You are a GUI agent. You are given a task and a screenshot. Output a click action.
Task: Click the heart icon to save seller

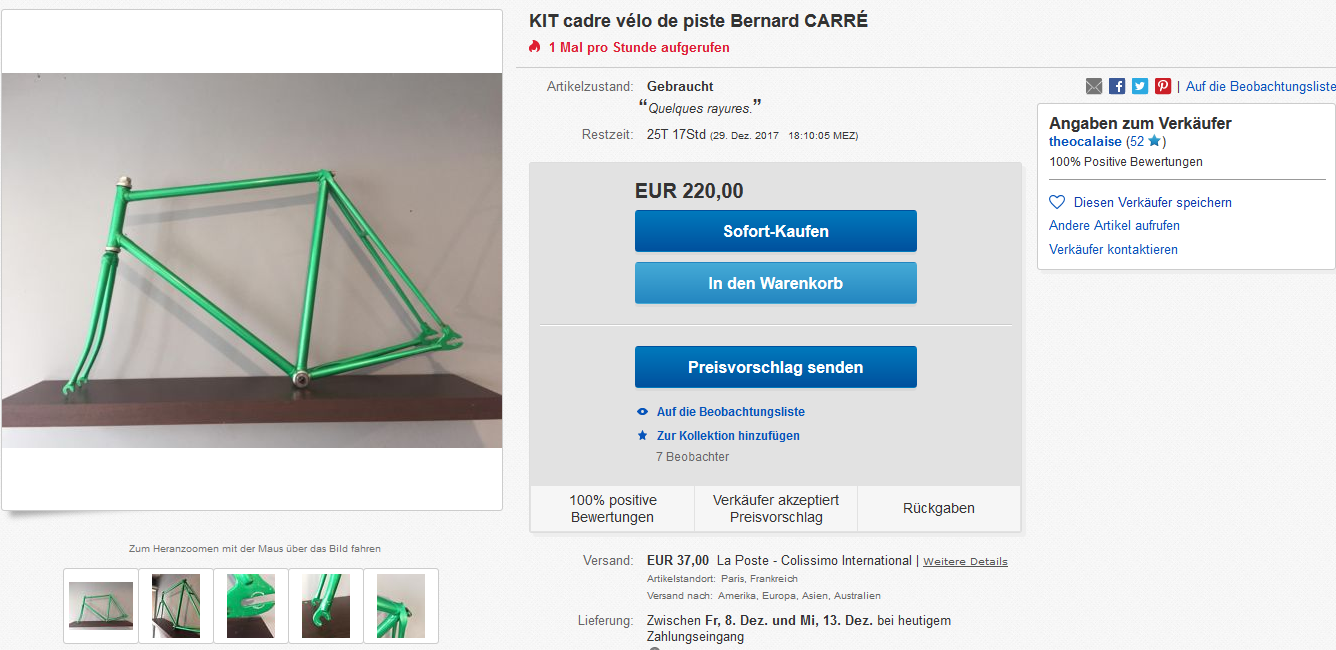pyautogui.click(x=1057, y=202)
